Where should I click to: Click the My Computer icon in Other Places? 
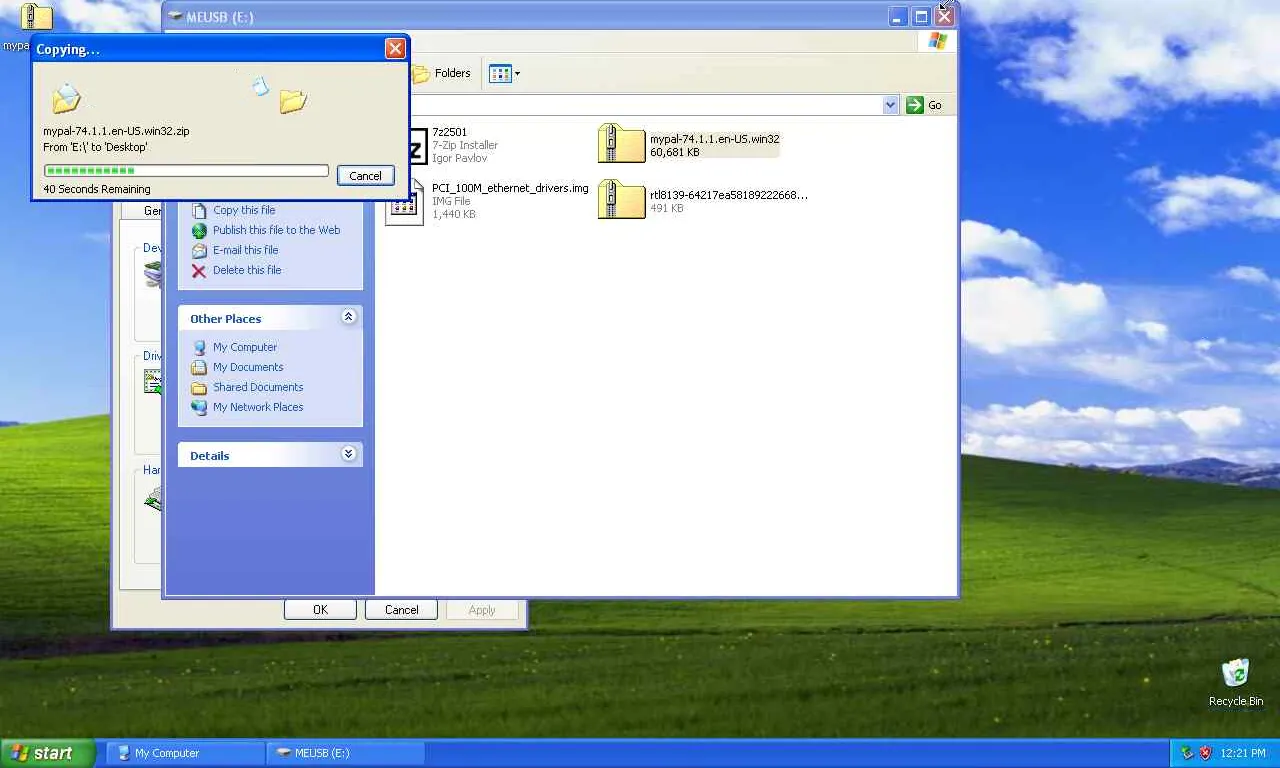click(x=199, y=347)
